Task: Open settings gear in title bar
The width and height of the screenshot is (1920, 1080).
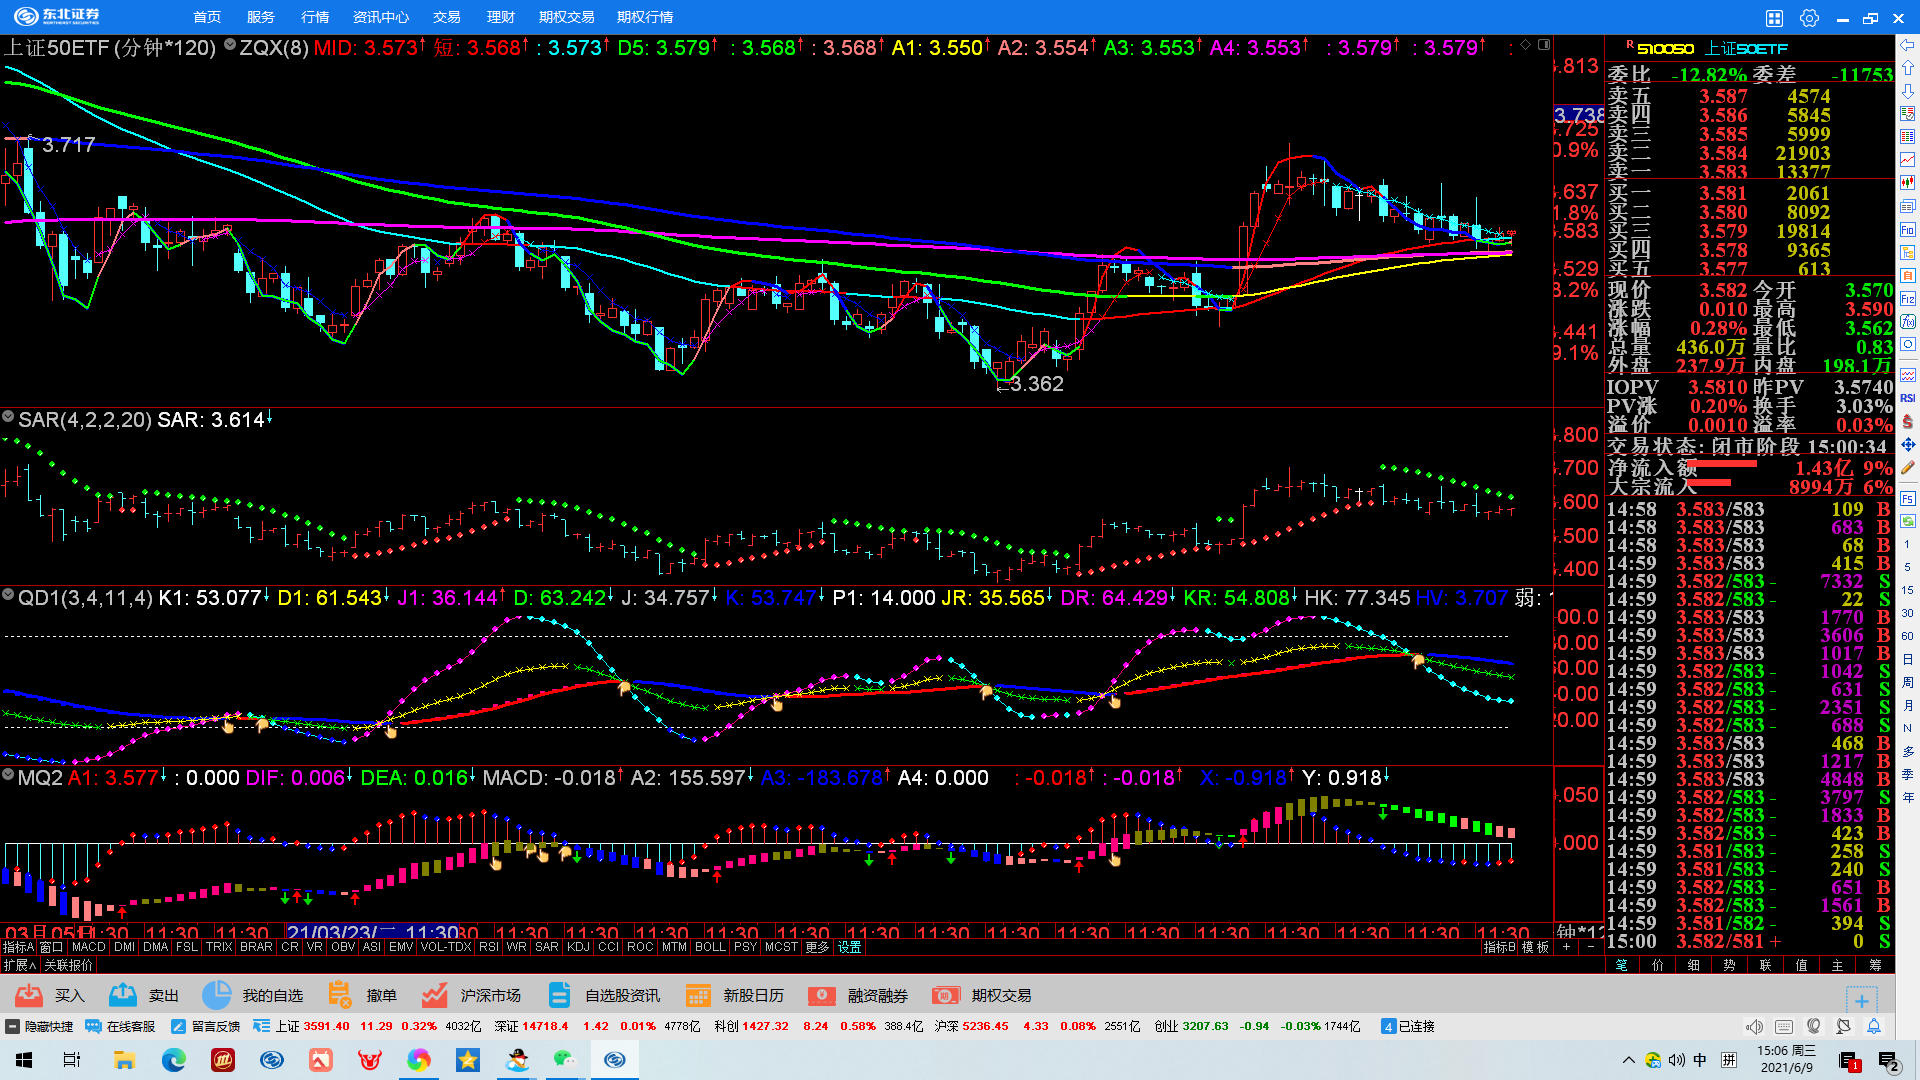Action: (1809, 18)
